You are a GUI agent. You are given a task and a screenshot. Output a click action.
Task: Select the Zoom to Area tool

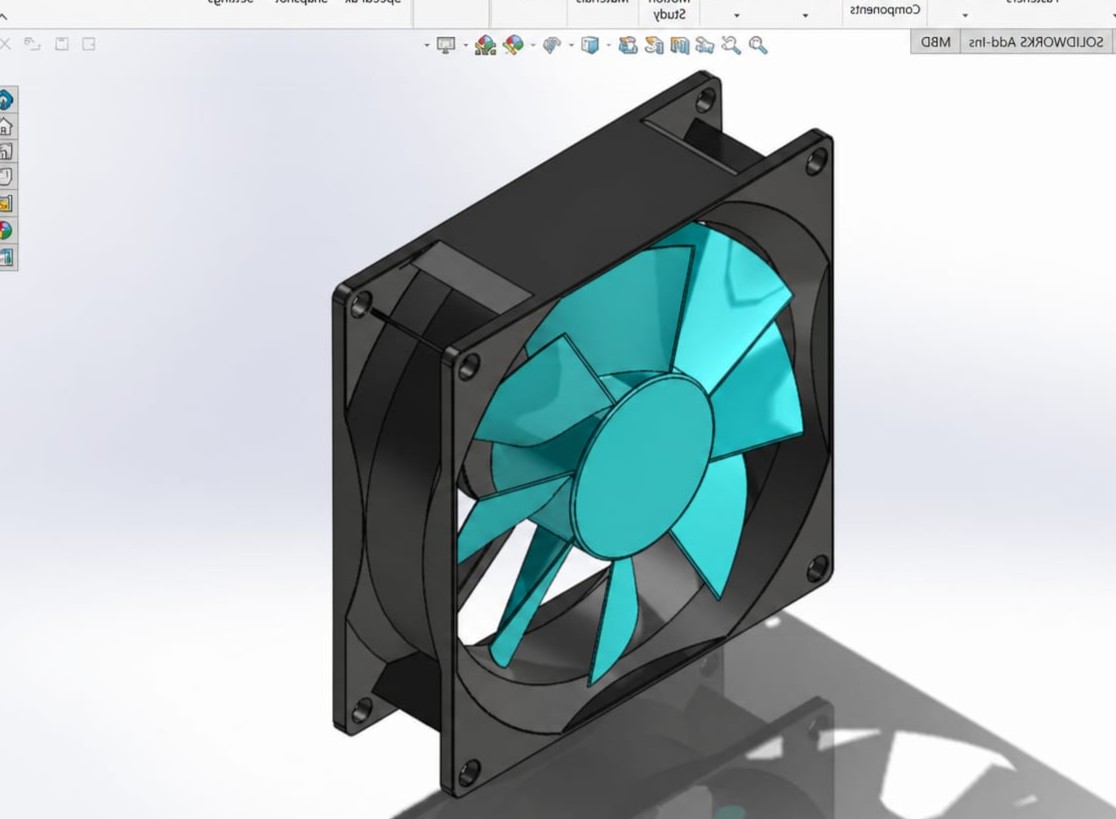click(731, 46)
